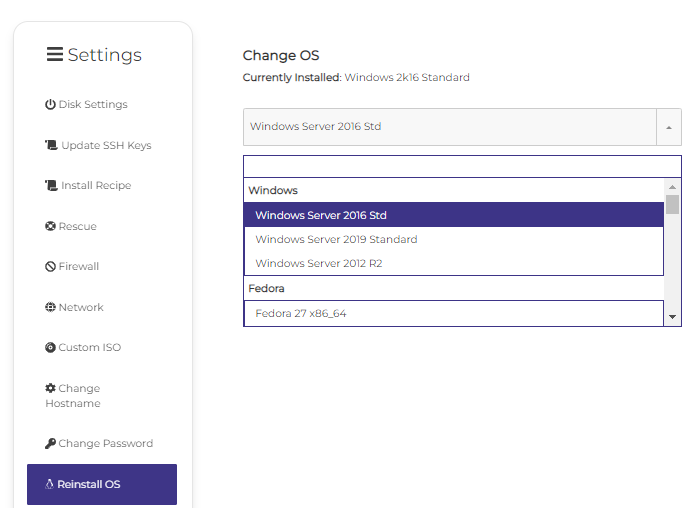Viewport: 693px width, 508px height.
Task: Click the globe icon next to Network
Action: [50, 307]
